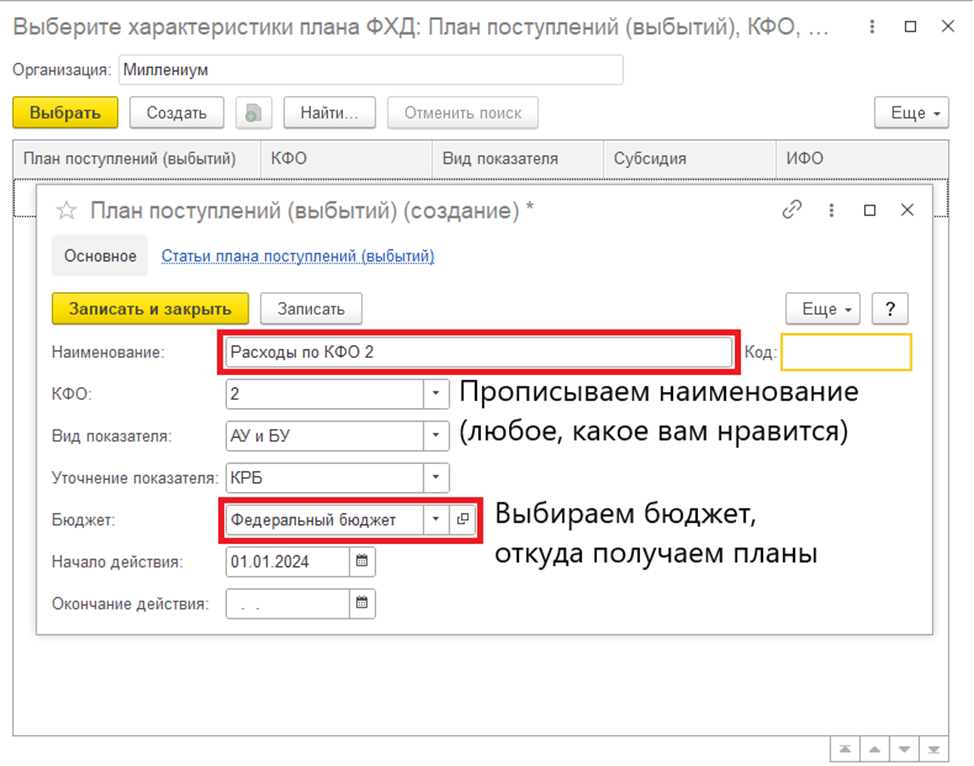
Task: Sort by Субсидия column header
Action: click(690, 159)
